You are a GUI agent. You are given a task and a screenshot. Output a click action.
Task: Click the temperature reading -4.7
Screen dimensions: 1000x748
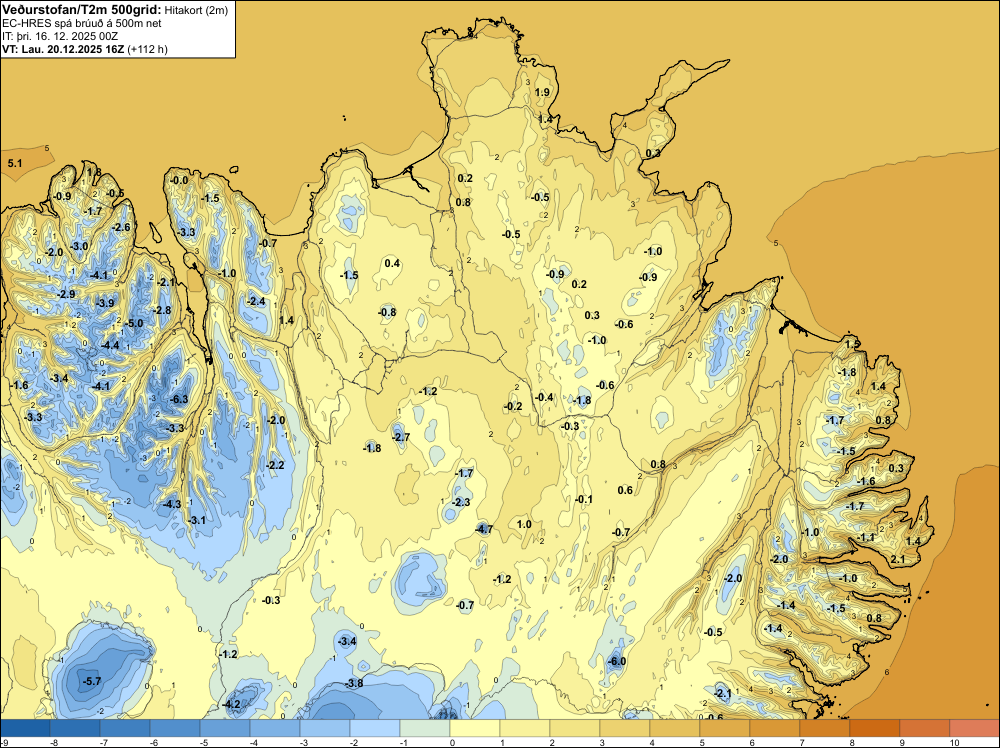click(484, 529)
